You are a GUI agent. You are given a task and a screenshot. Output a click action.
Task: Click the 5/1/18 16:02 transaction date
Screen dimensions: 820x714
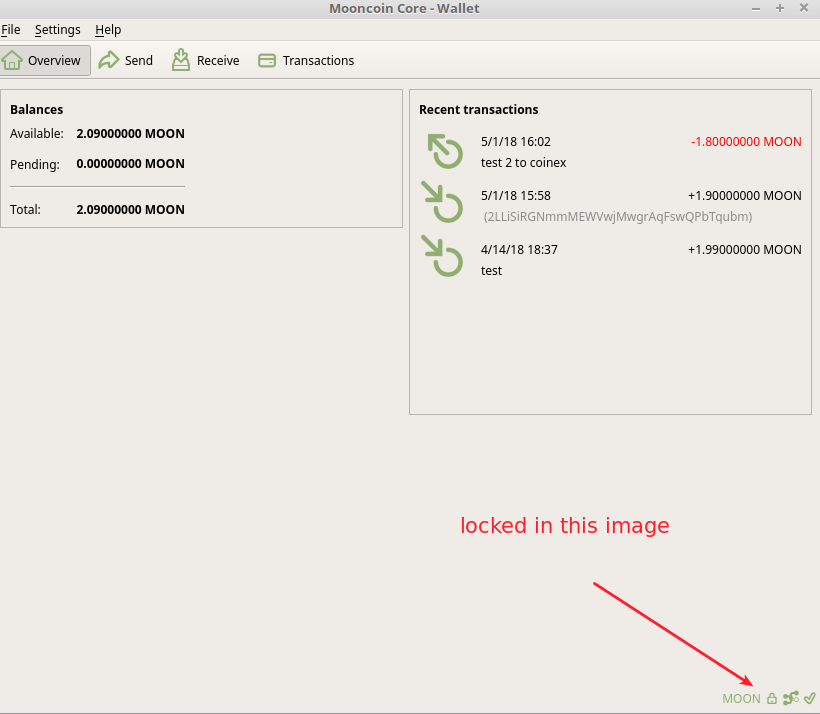[x=516, y=142]
